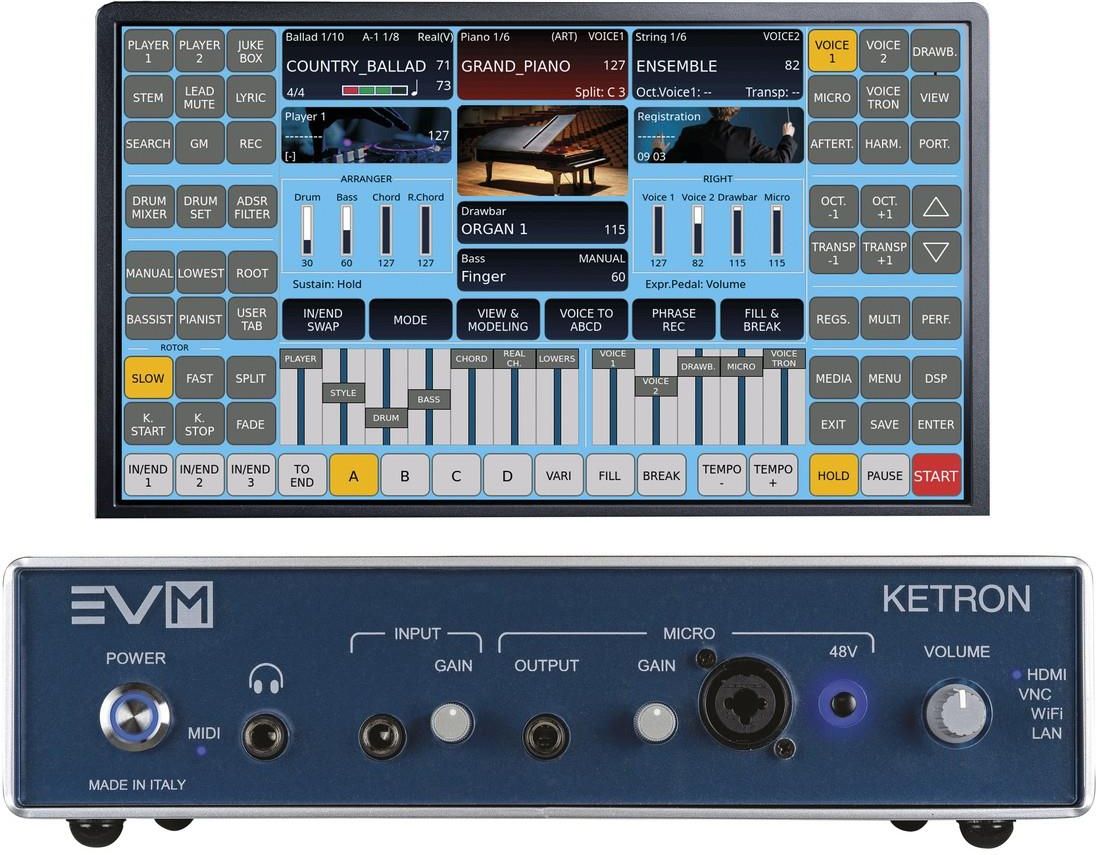Toggle LEAD MUTE
This screenshot has height=855, width=1096.
pyautogui.click(x=199, y=97)
